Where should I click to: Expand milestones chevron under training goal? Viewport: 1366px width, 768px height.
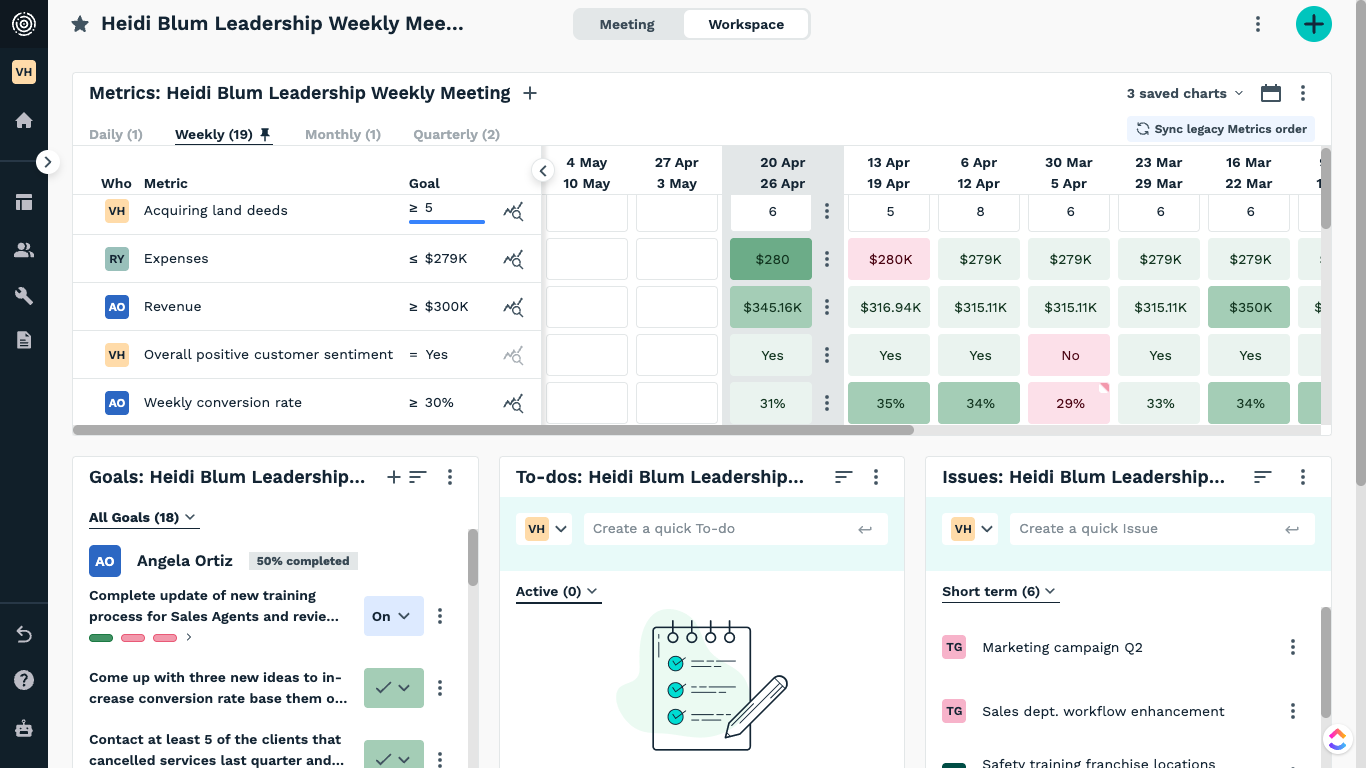pyautogui.click(x=189, y=637)
